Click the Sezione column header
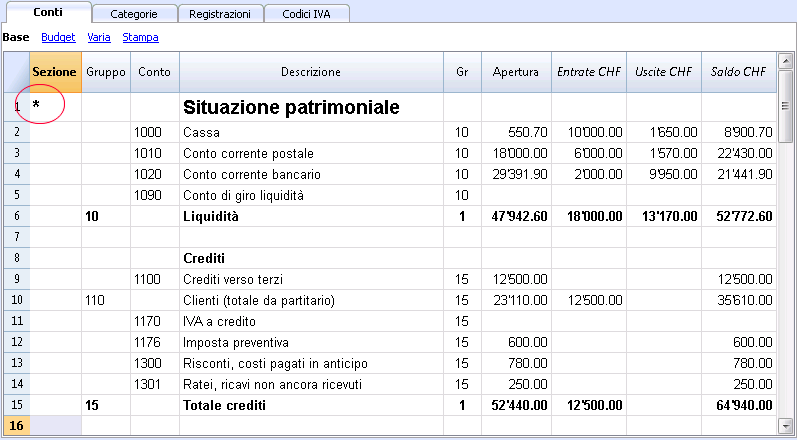 55,72
